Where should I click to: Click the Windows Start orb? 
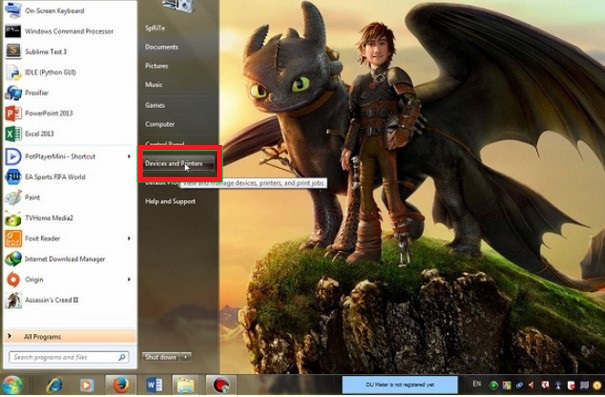click(12, 385)
